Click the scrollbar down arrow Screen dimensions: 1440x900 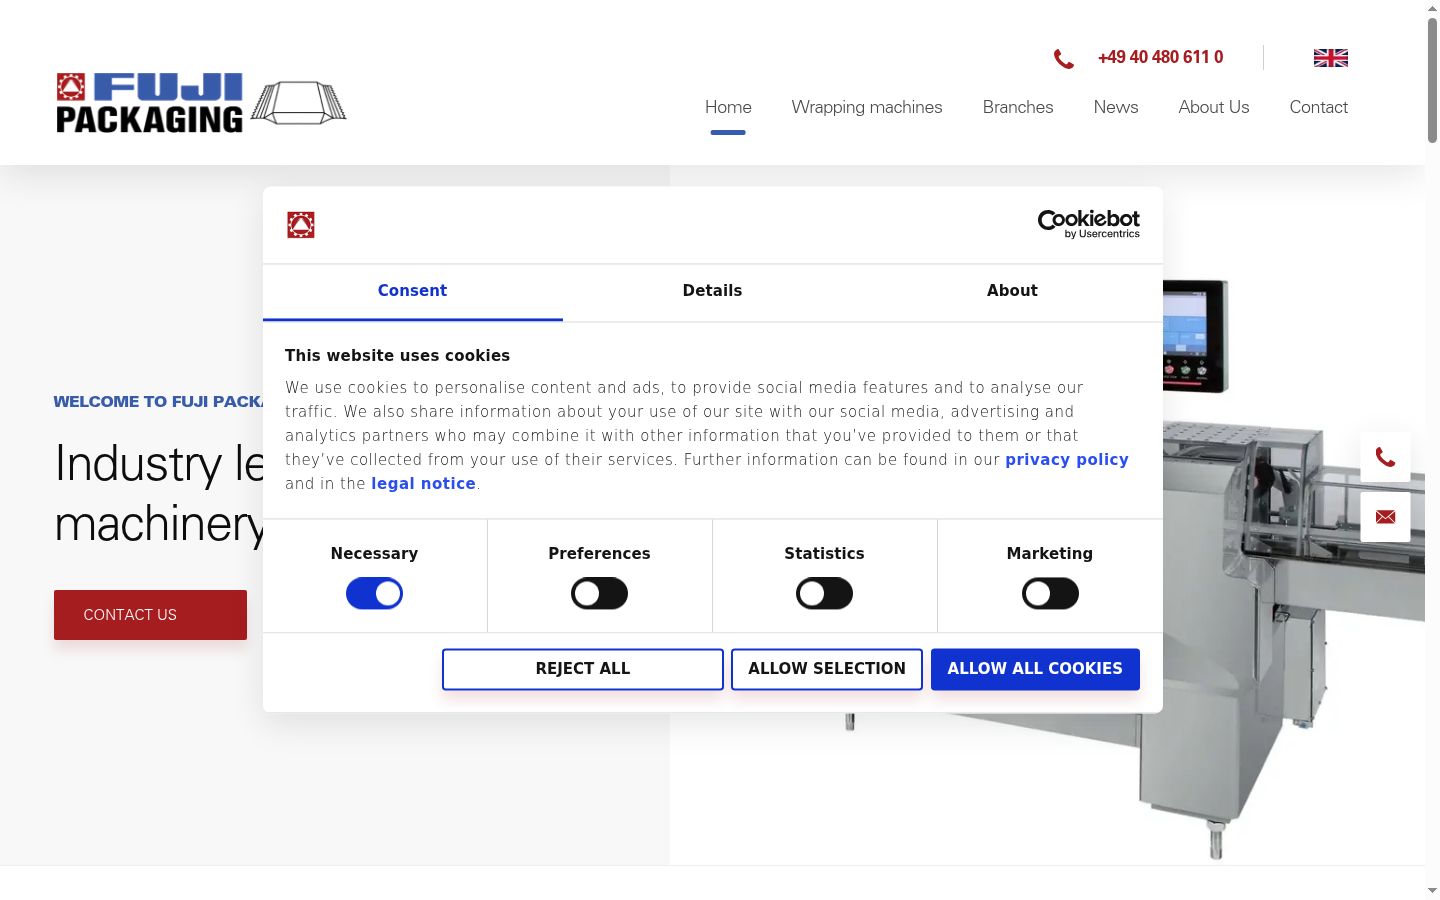point(1432,890)
